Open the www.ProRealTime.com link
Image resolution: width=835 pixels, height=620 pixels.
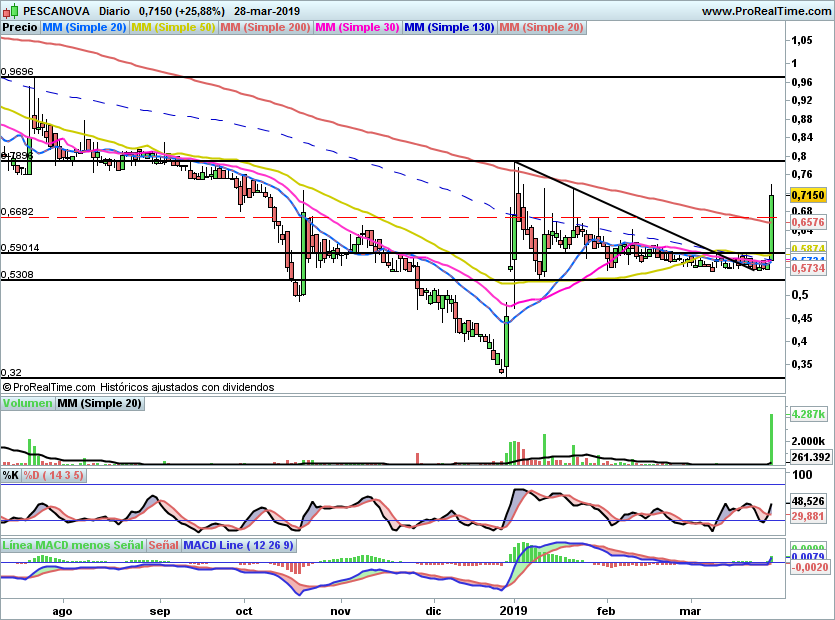point(766,11)
